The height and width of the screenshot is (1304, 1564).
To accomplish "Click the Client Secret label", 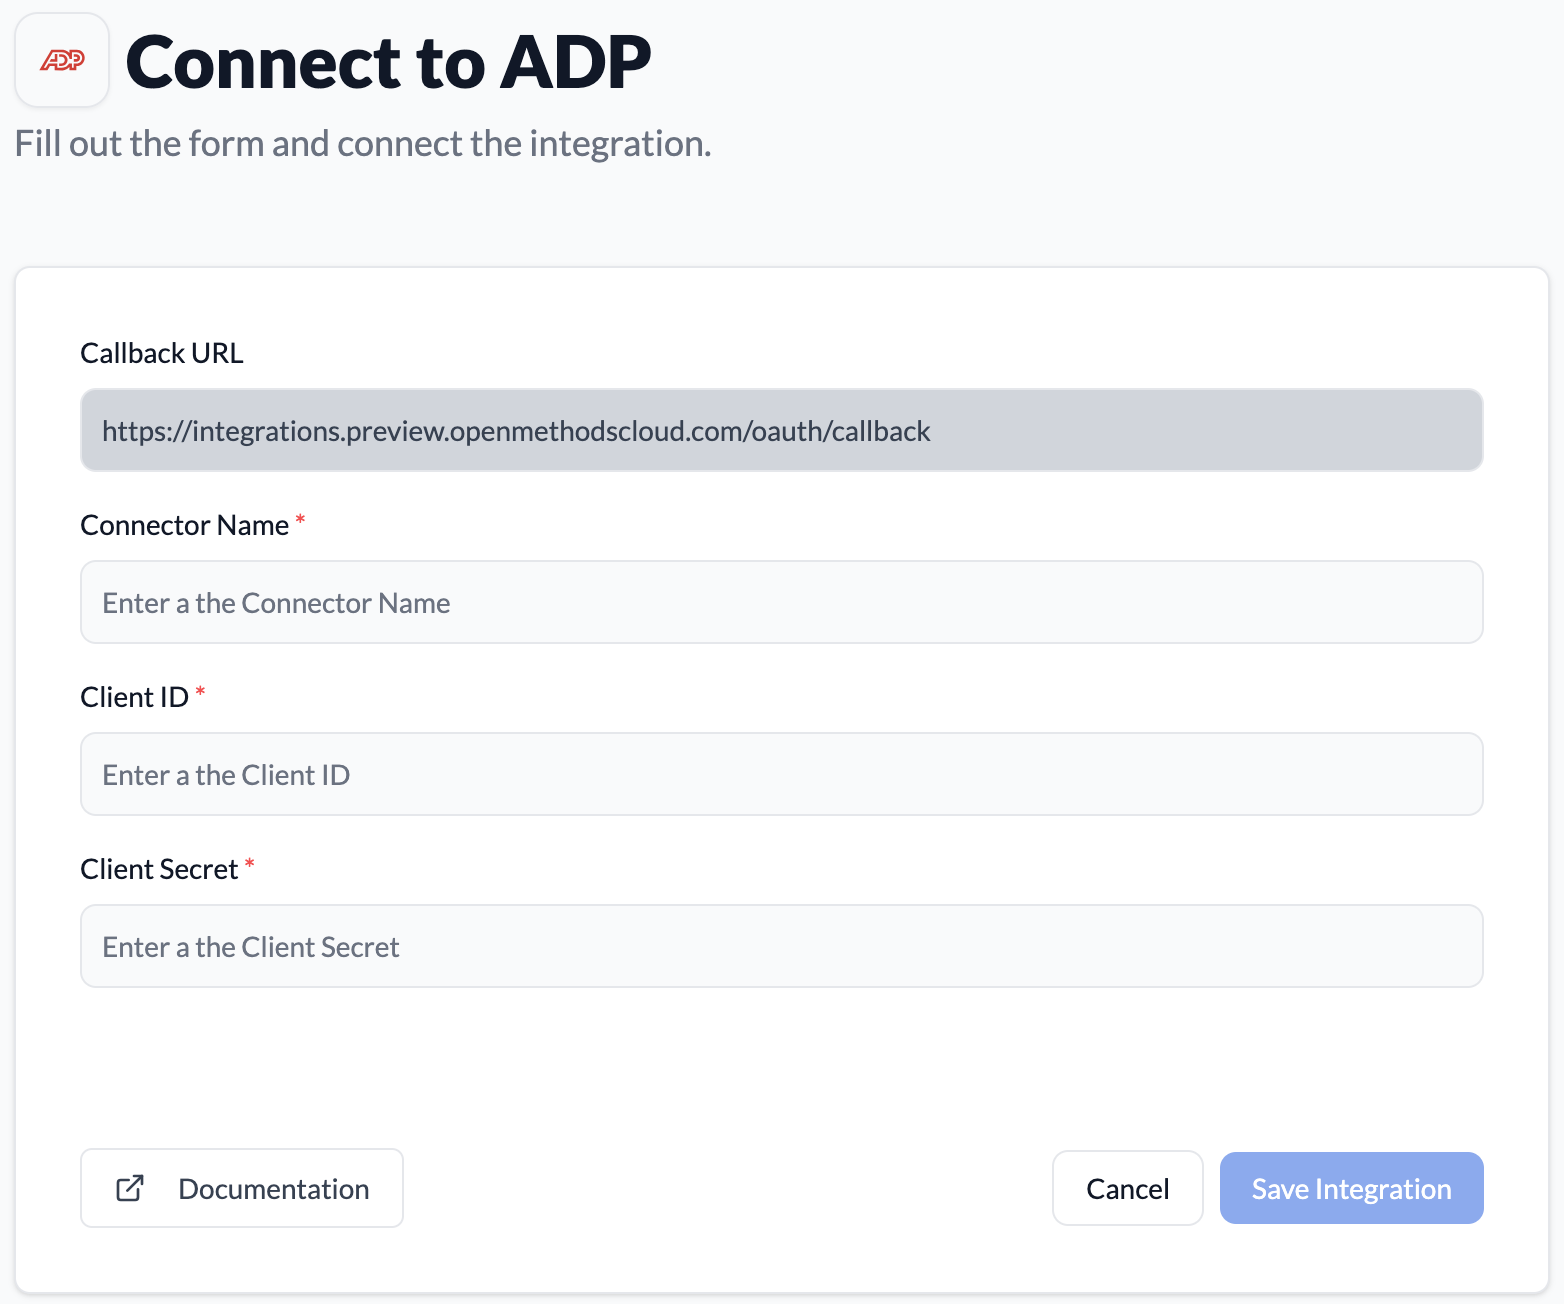I will click(159, 870).
